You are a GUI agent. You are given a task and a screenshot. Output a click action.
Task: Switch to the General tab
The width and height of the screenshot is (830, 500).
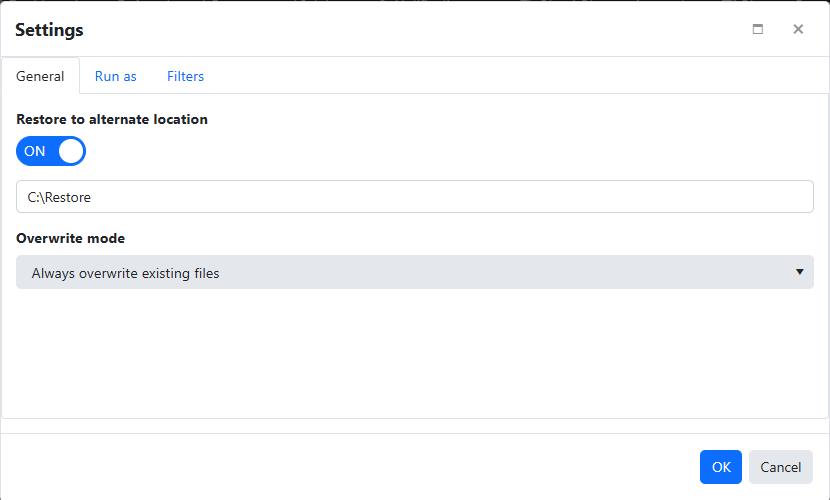pos(40,76)
